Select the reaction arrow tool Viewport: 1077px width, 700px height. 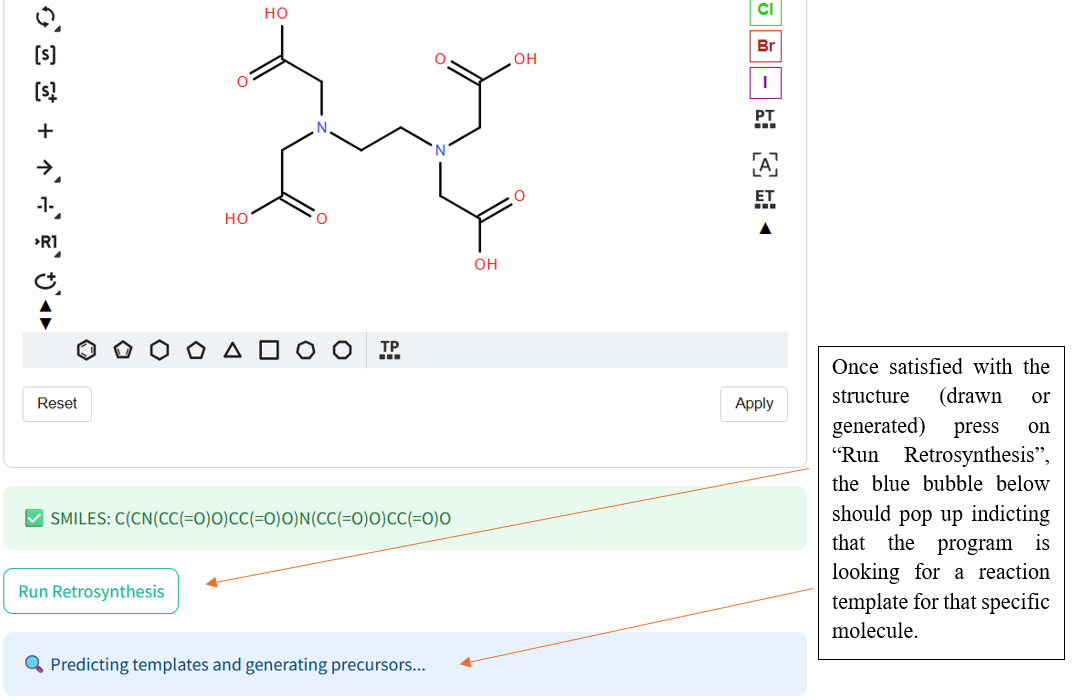tap(45, 168)
